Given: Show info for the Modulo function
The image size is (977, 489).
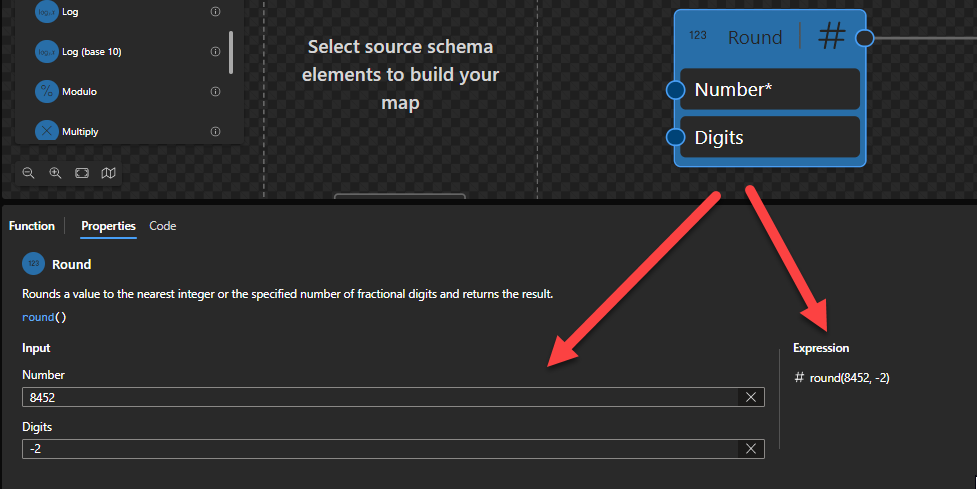Looking at the screenshot, I should [216, 92].
